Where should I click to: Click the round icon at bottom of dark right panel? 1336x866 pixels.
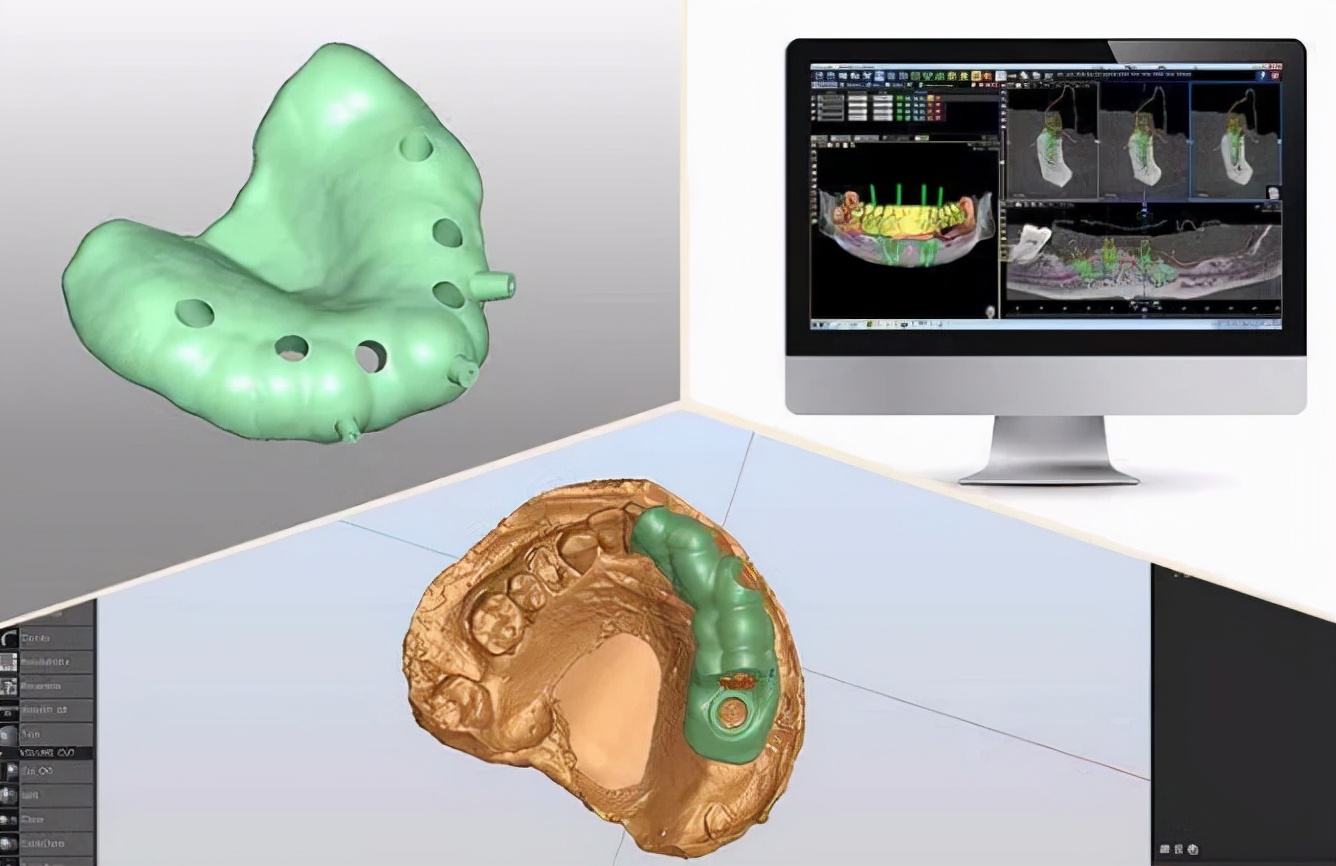1192,850
